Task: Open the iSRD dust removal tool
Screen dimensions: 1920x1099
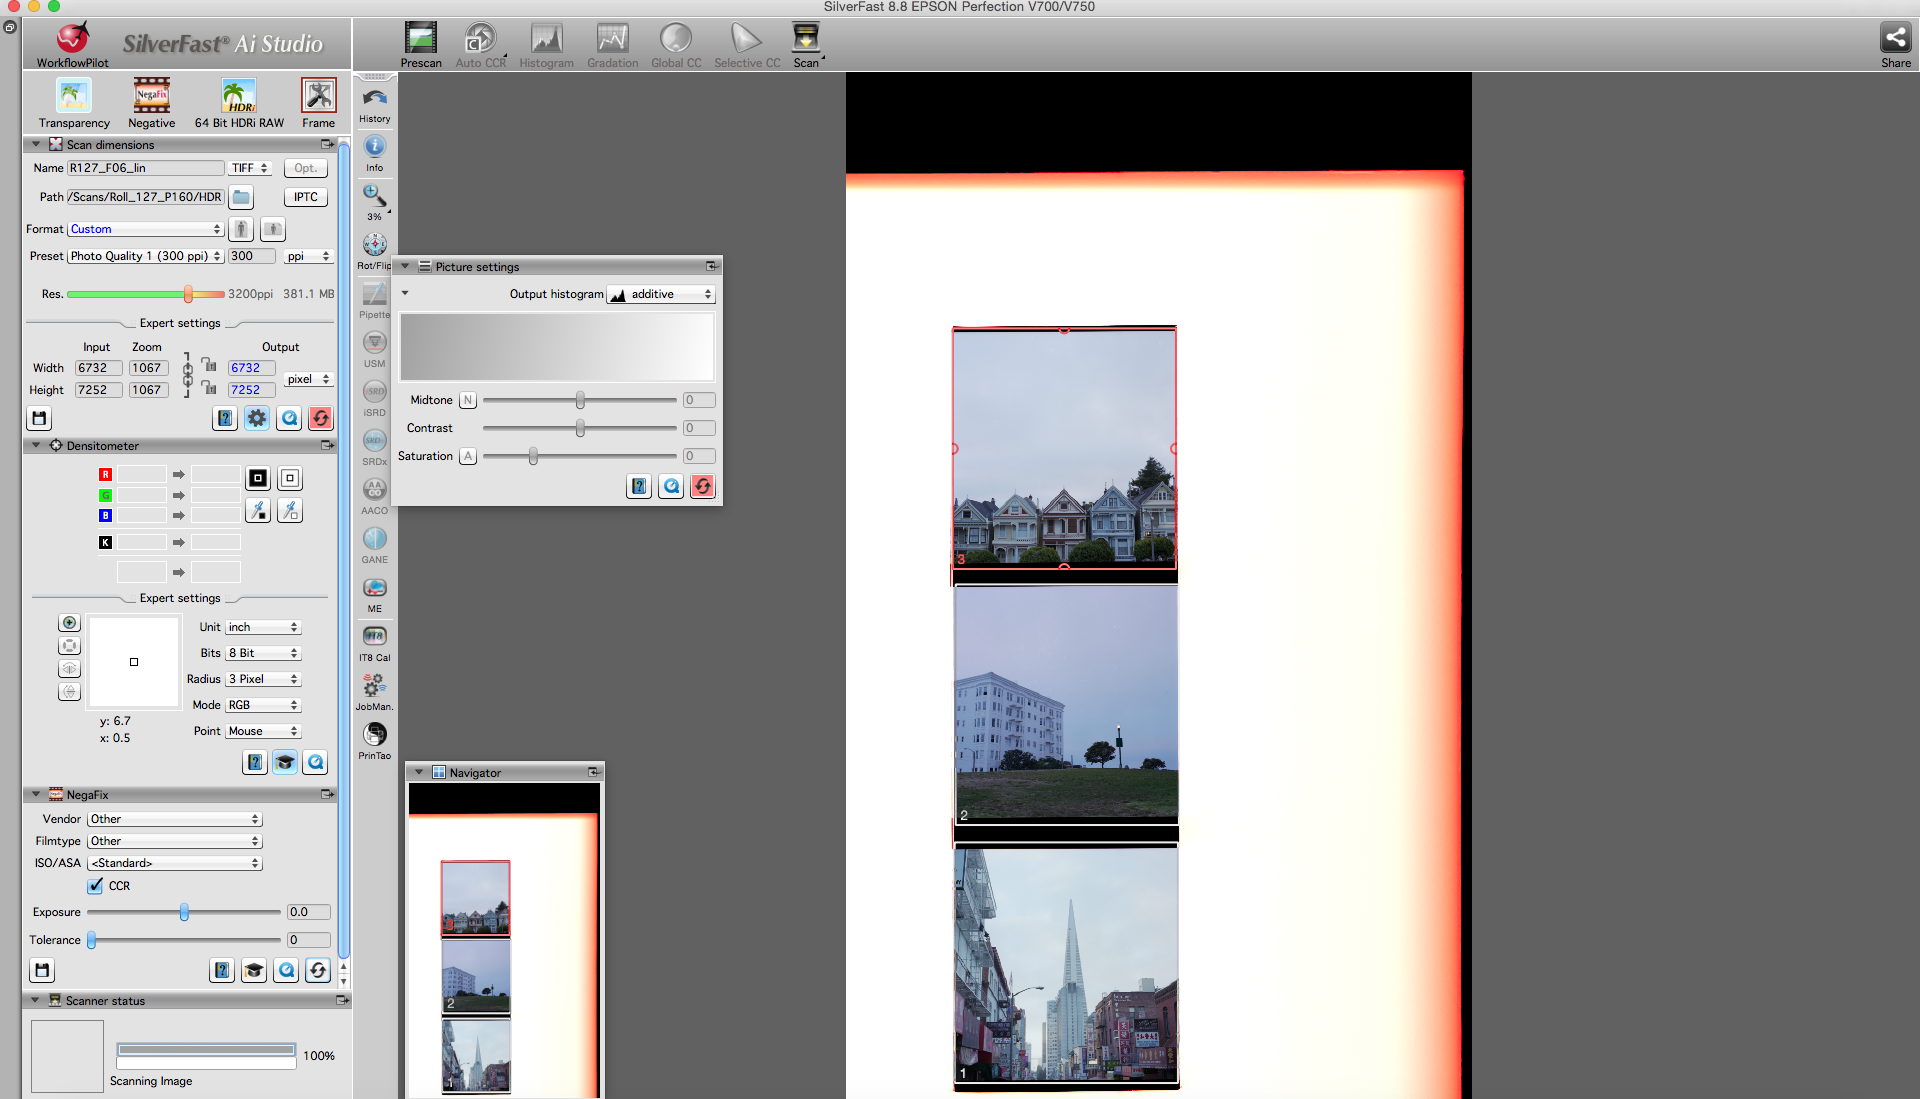Action: tap(375, 398)
